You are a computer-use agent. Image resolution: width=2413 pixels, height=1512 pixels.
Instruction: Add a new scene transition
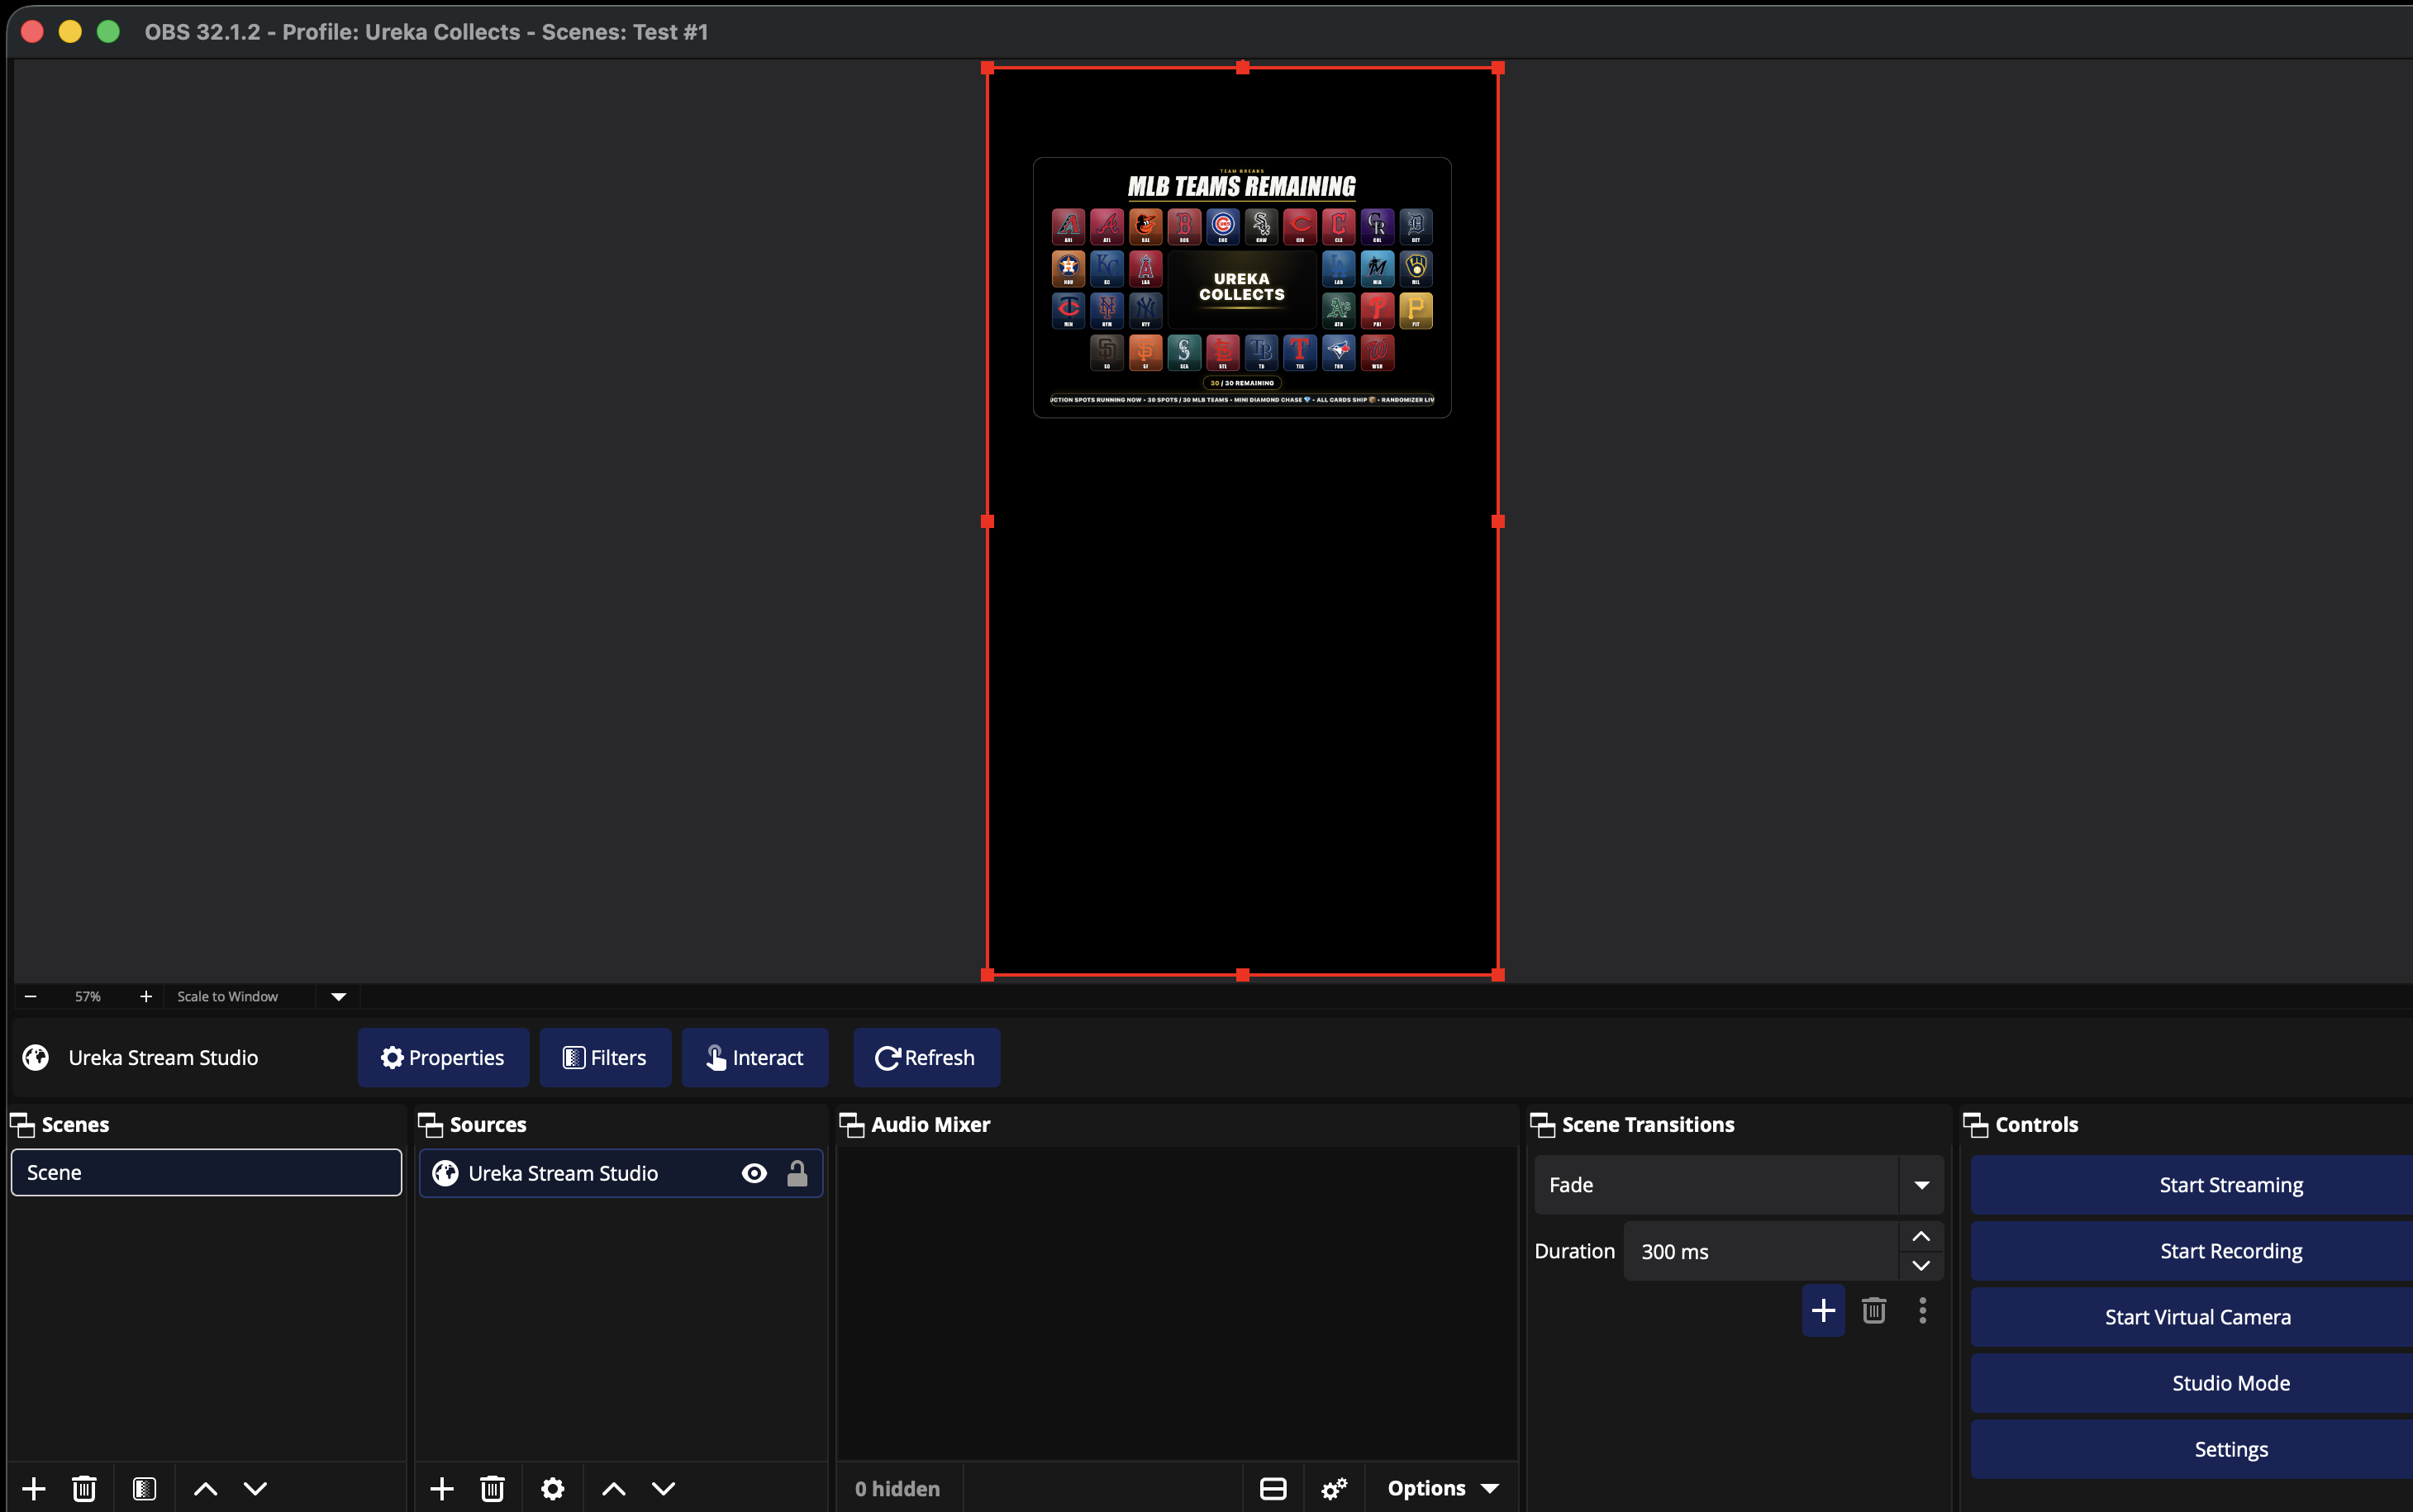point(1823,1310)
